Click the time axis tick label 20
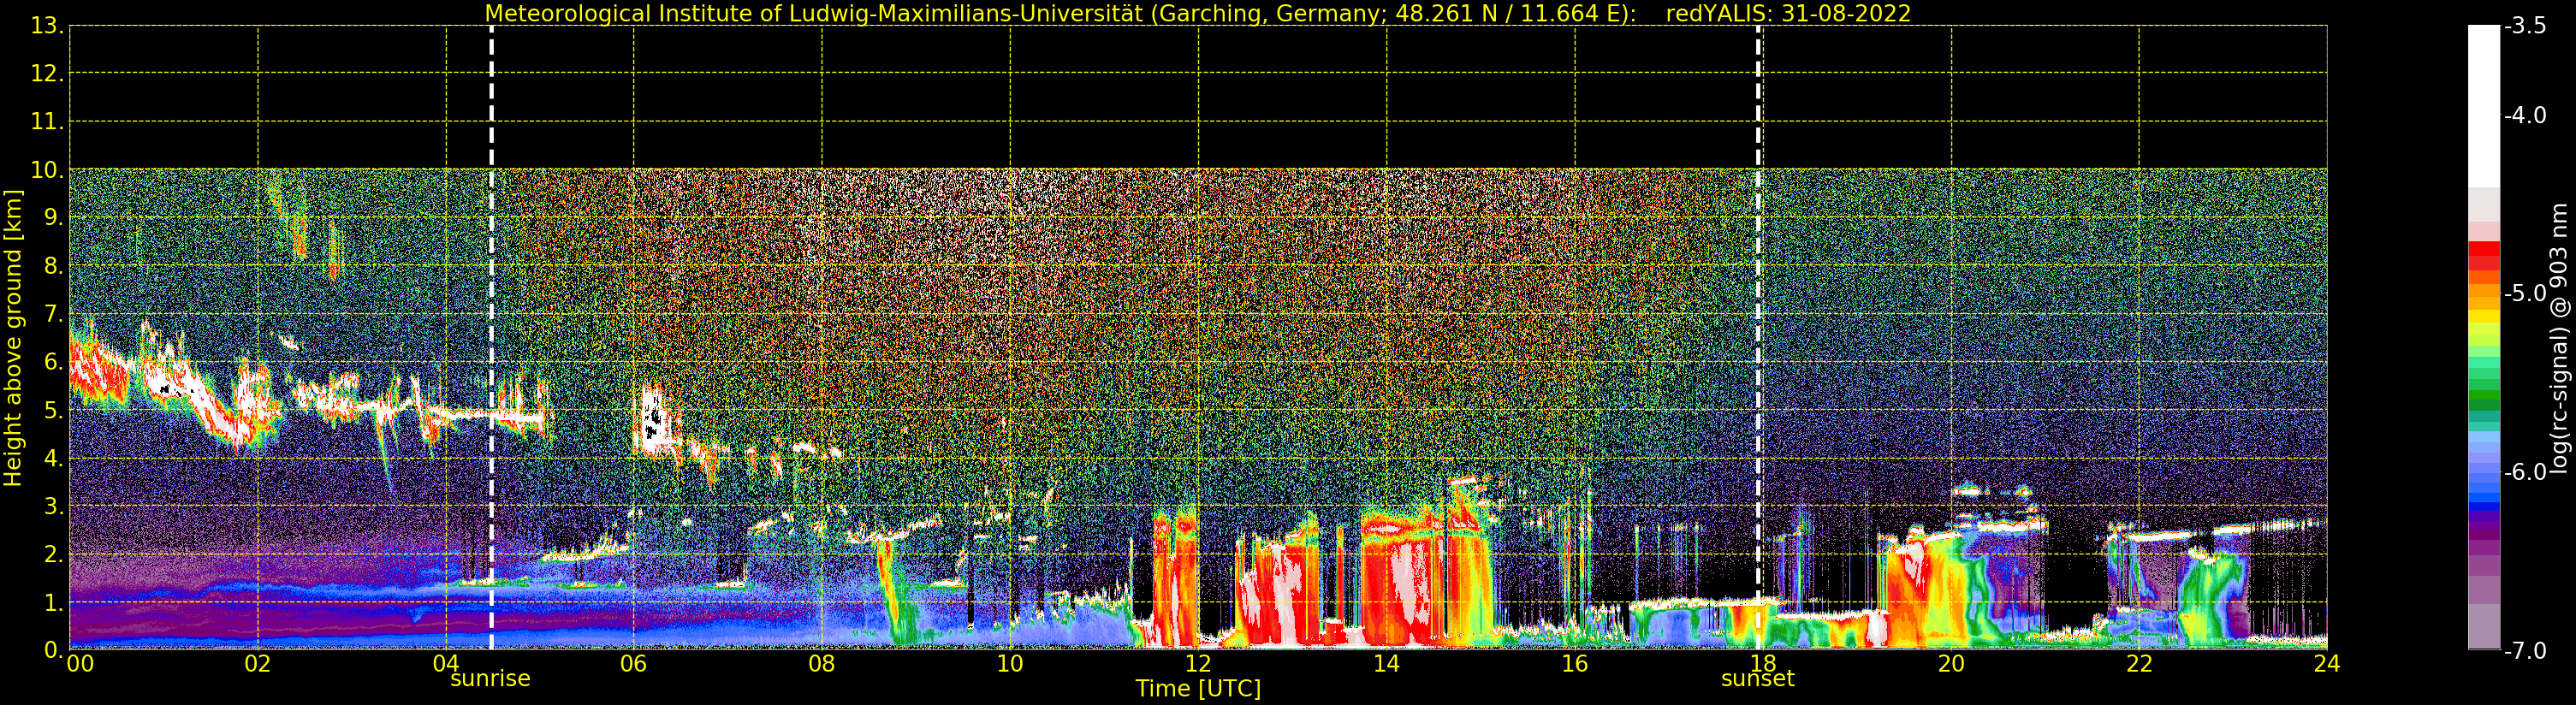2576x705 pixels. point(1951,664)
